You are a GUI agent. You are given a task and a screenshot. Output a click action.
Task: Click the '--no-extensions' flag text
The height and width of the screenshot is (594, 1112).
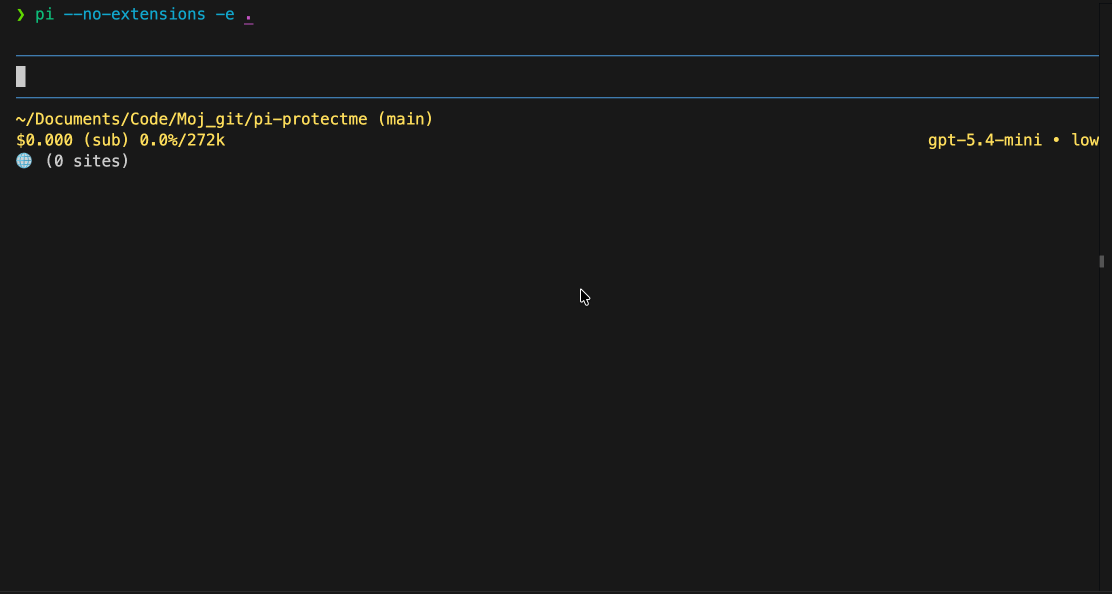(135, 14)
